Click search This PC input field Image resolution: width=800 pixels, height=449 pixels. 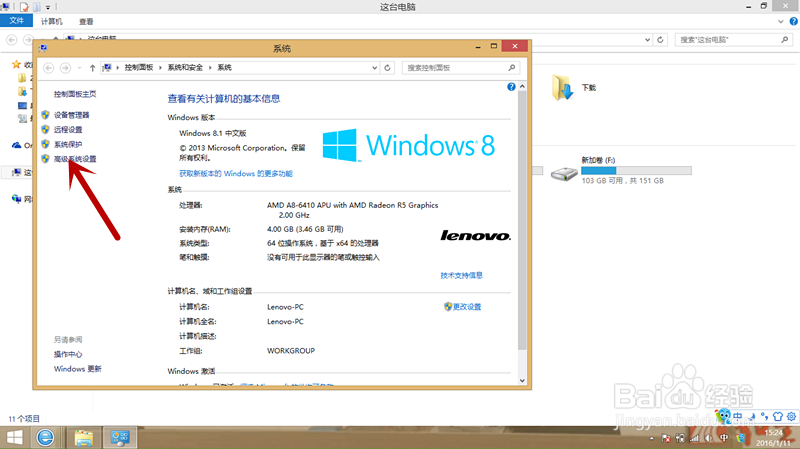pos(727,40)
